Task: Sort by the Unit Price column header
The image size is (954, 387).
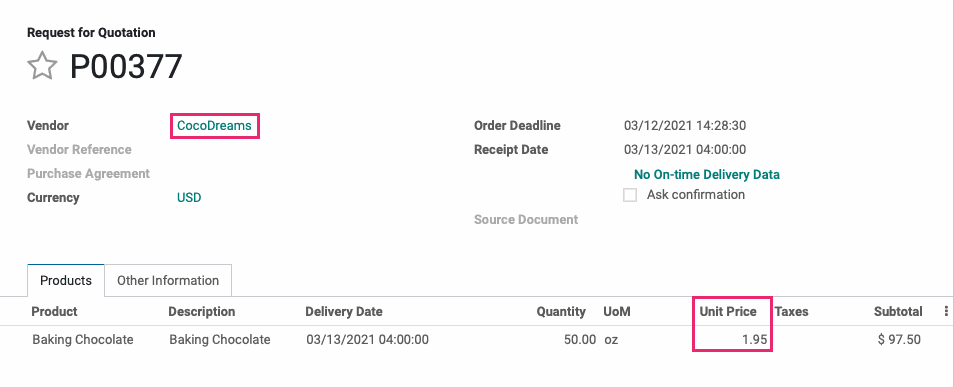Action: point(728,312)
